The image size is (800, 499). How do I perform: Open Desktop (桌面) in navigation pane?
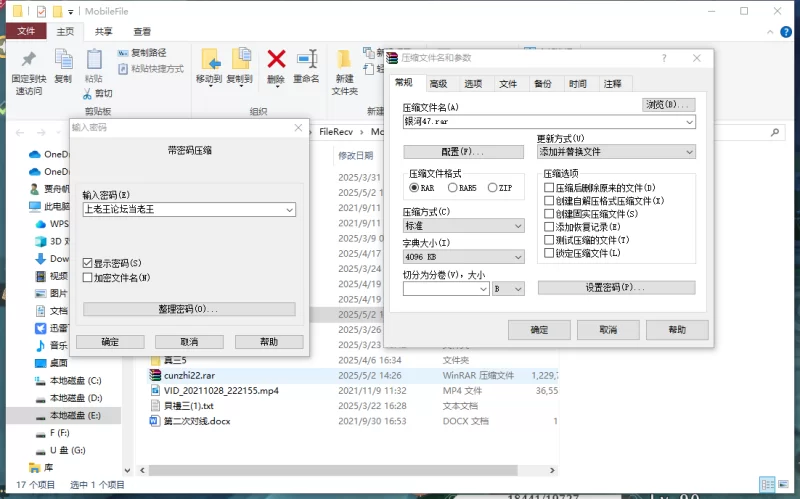click(x=52, y=363)
